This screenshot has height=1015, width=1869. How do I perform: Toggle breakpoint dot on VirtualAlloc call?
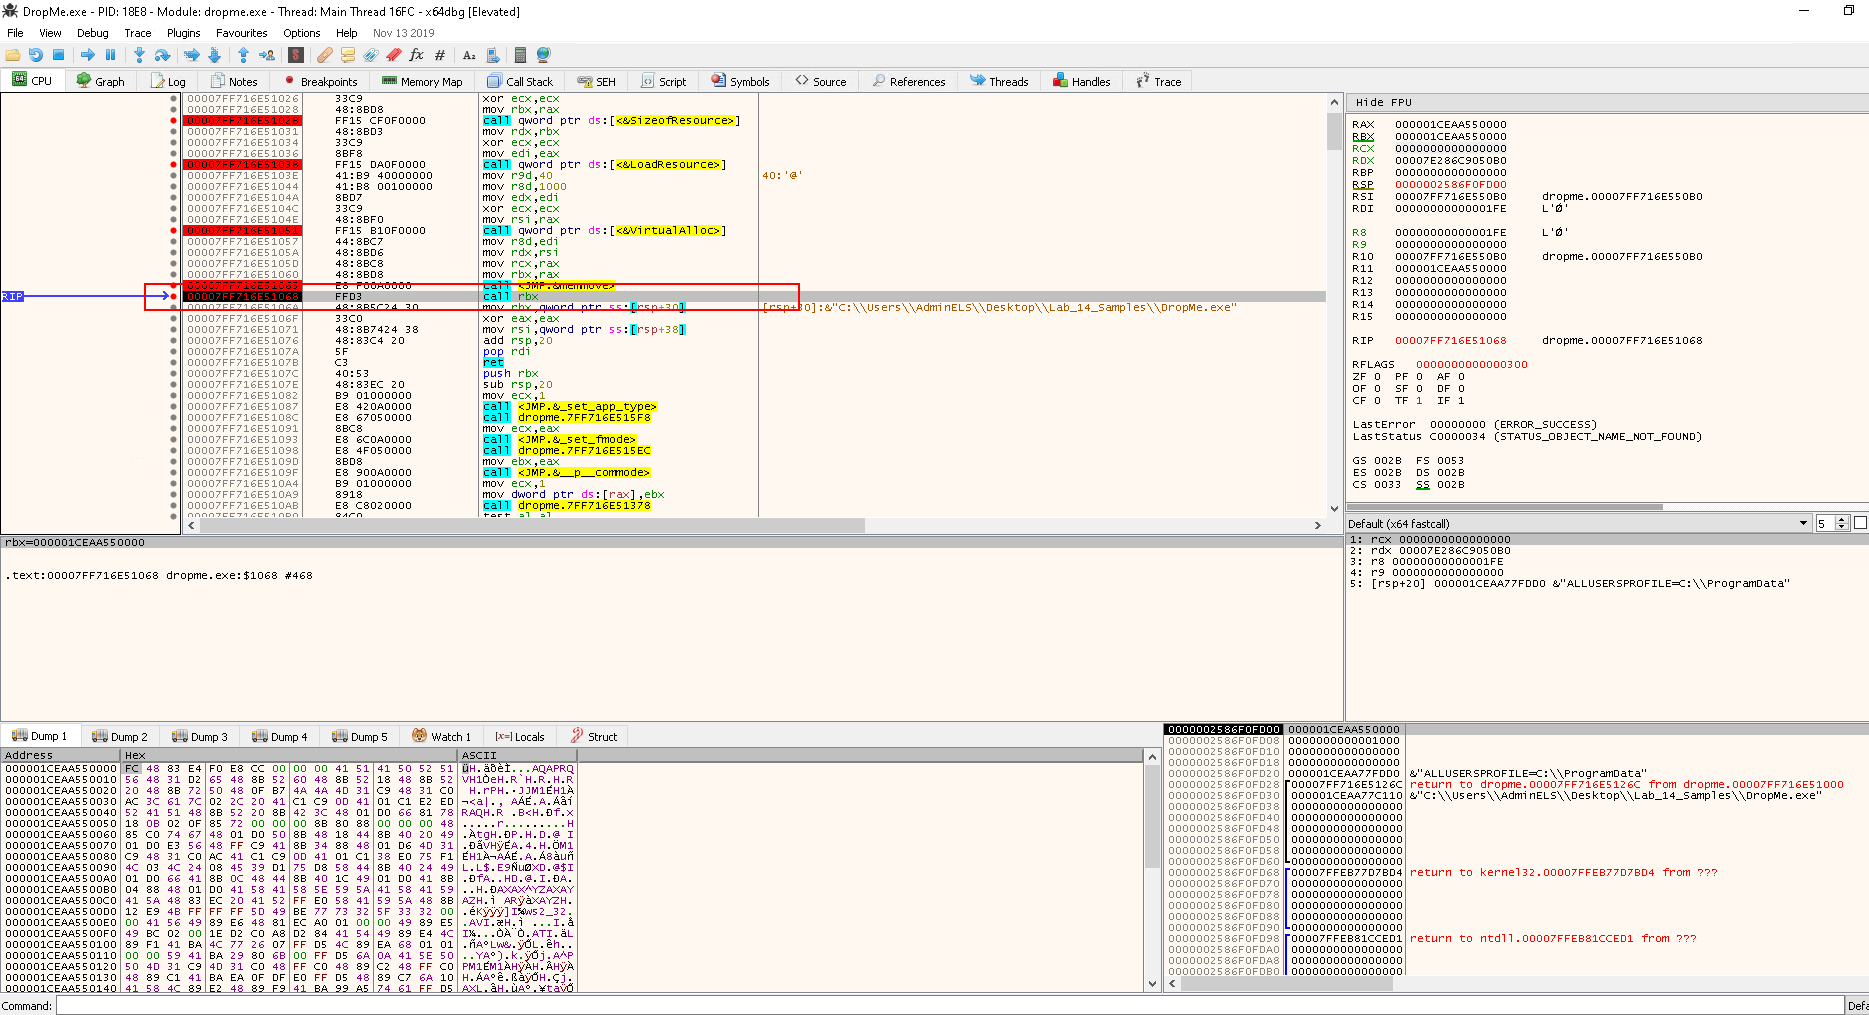tap(174, 230)
